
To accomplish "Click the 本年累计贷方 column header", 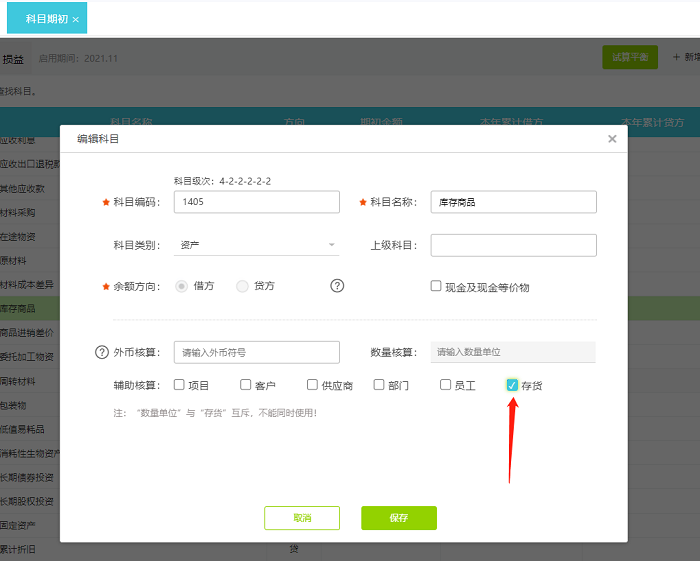I will point(652,122).
